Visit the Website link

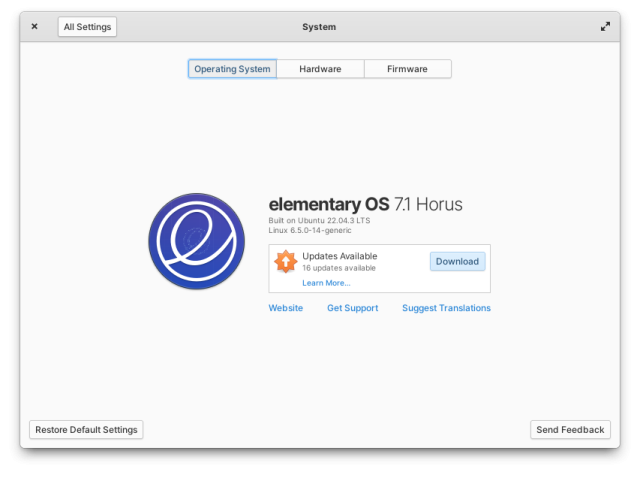tap(286, 308)
